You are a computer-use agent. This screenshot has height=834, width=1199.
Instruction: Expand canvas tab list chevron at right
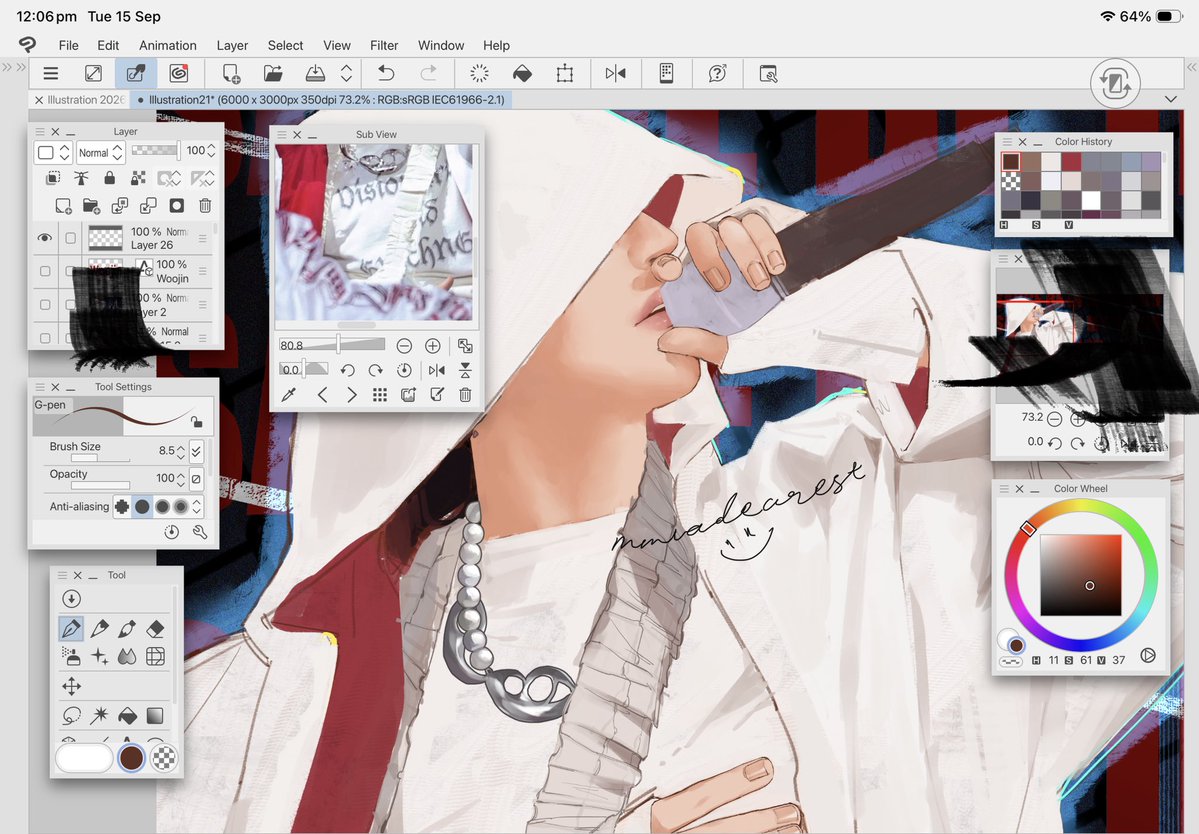click(x=1171, y=99)
